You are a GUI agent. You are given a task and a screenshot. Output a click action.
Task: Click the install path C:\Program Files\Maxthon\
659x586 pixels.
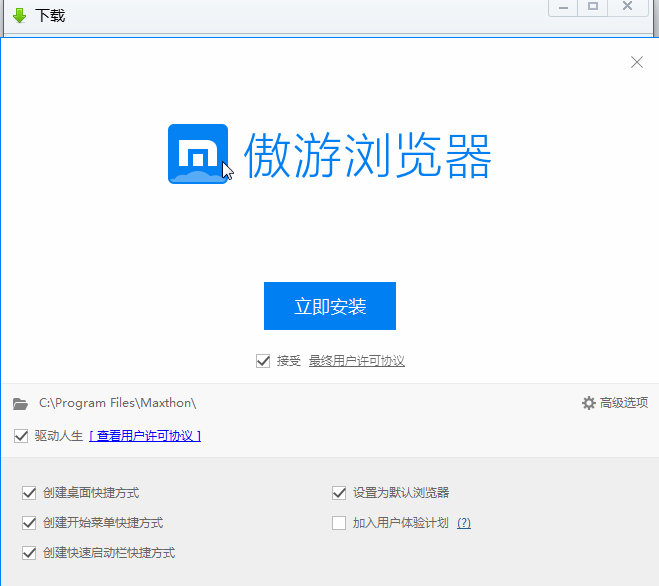tap(118, 403)
